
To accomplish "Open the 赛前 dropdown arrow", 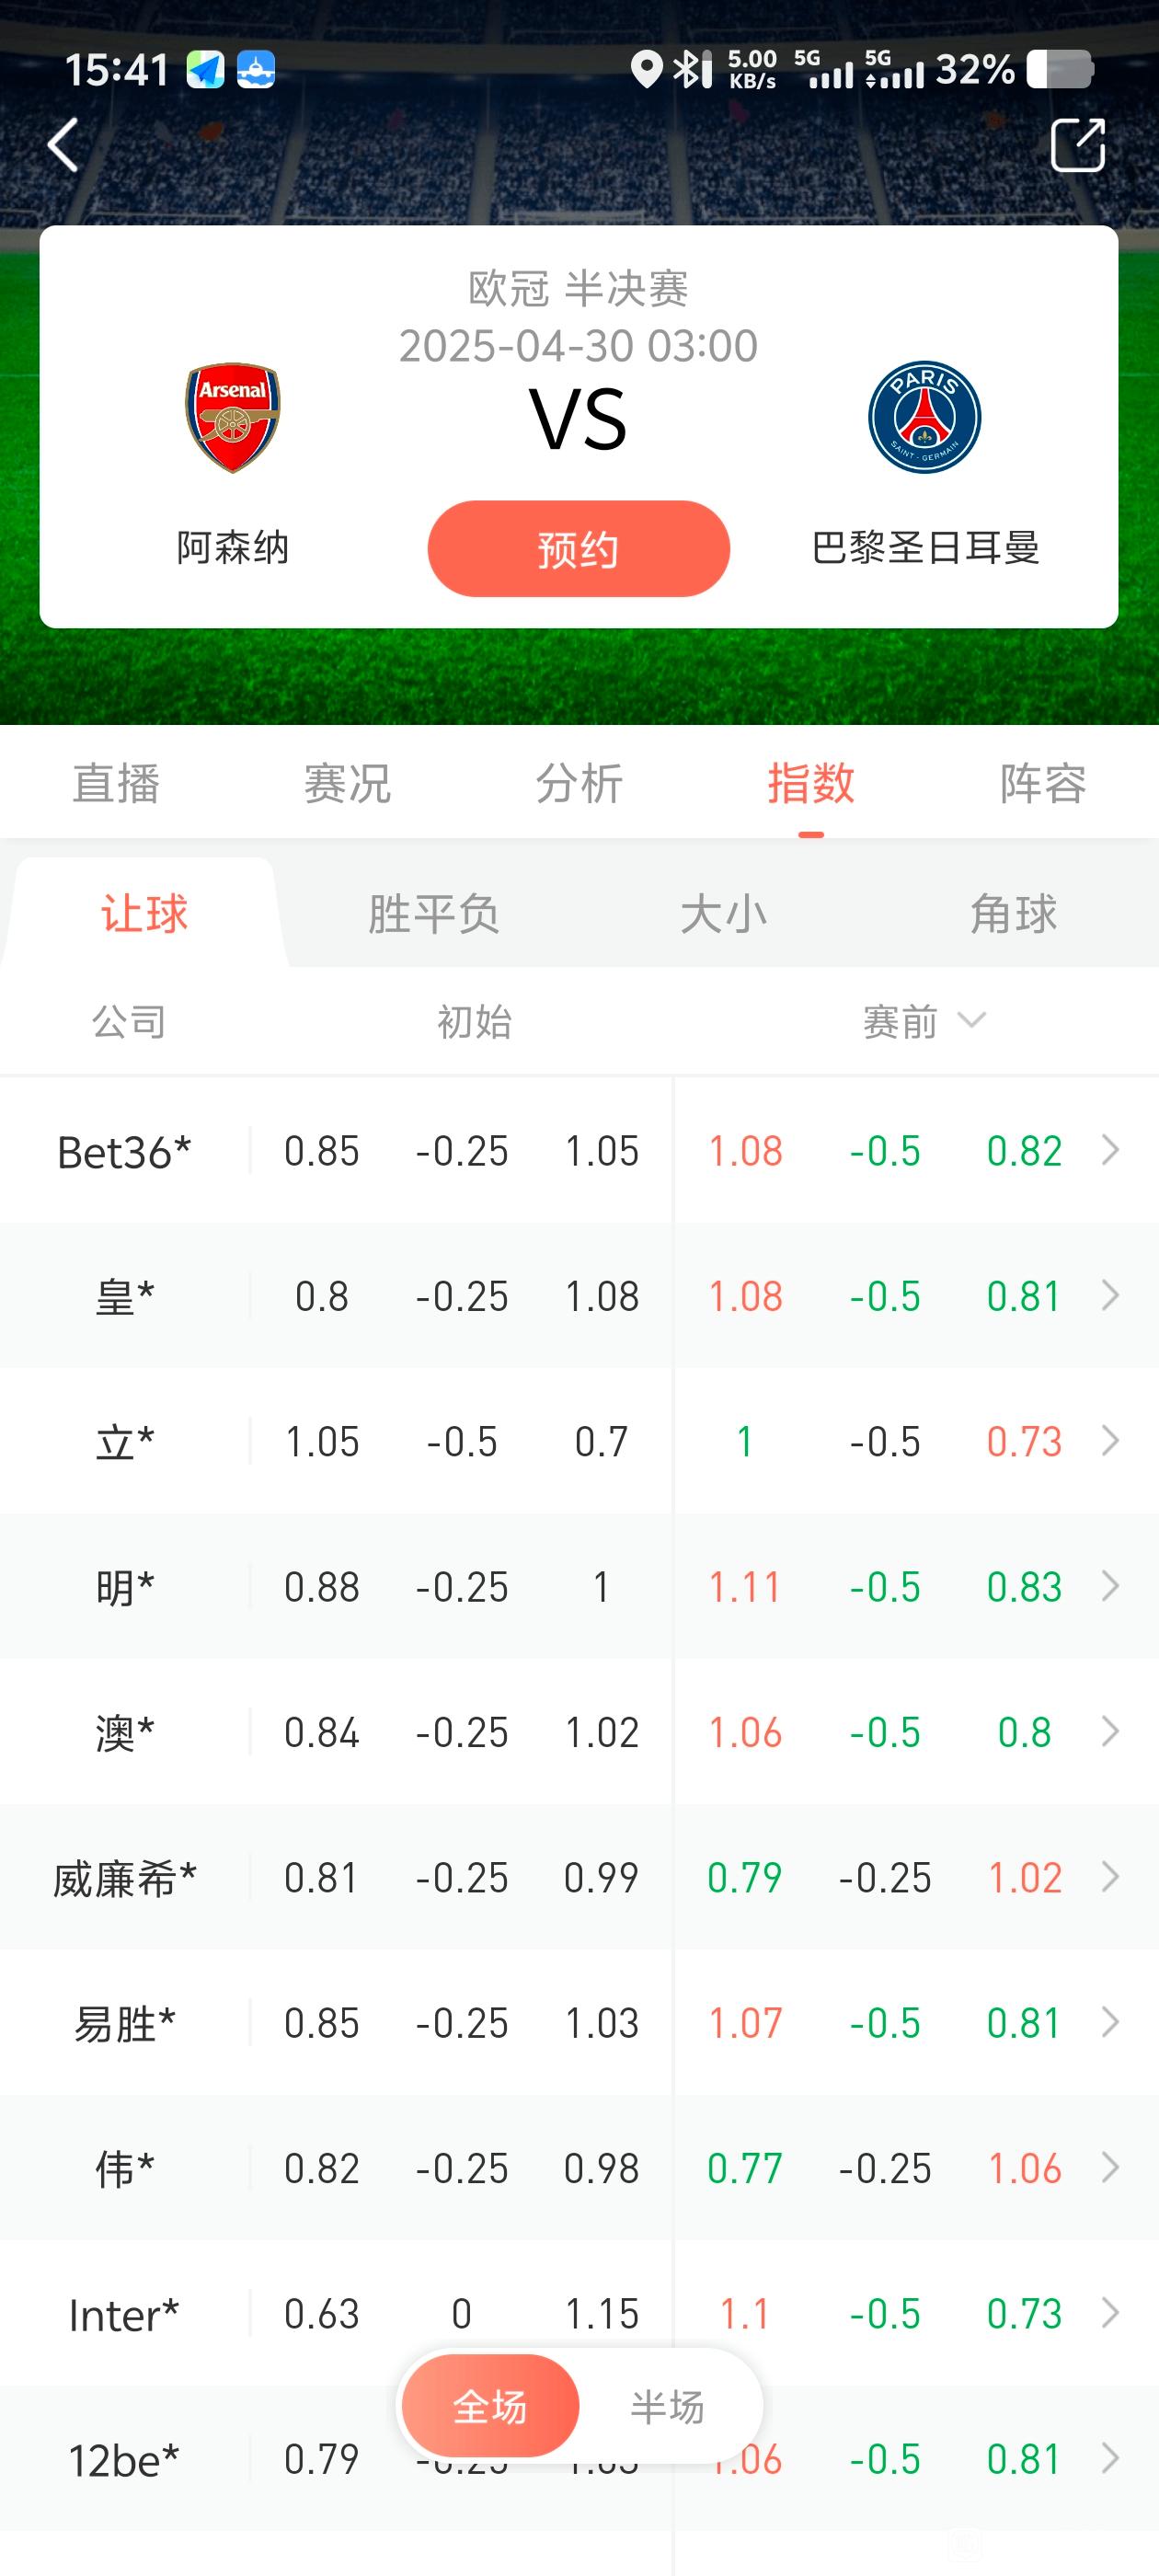I will [x=971, y=1020].
